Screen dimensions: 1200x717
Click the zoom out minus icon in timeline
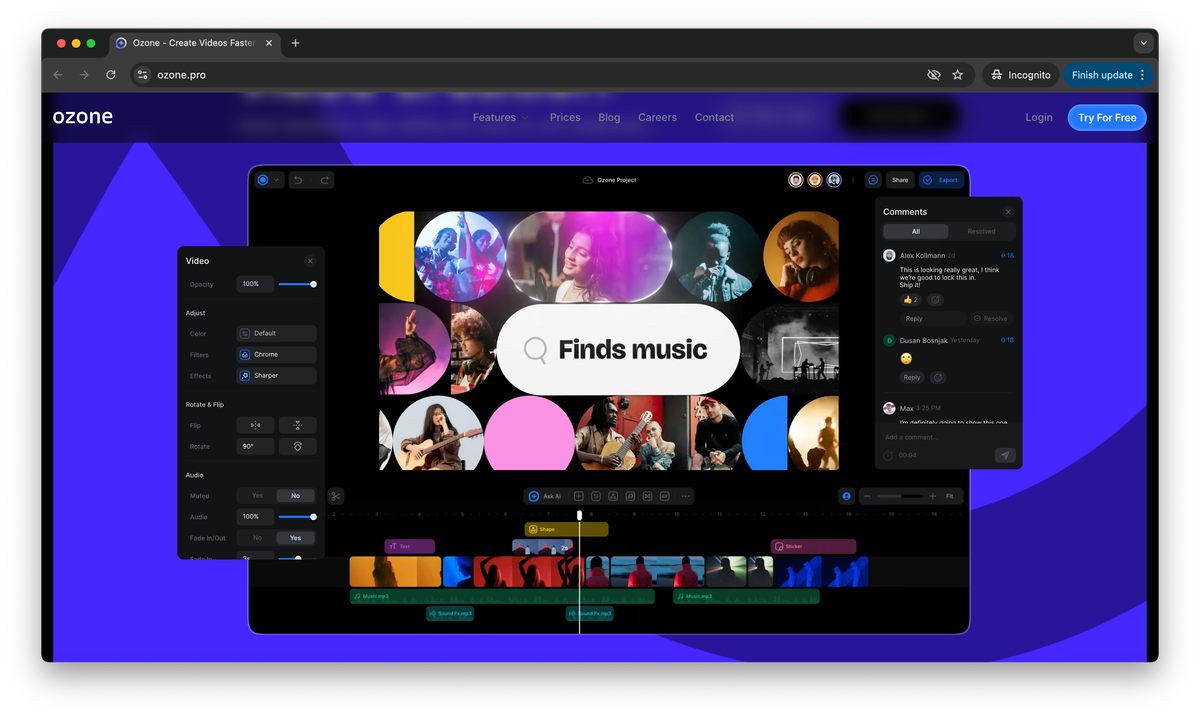[867, 496]
